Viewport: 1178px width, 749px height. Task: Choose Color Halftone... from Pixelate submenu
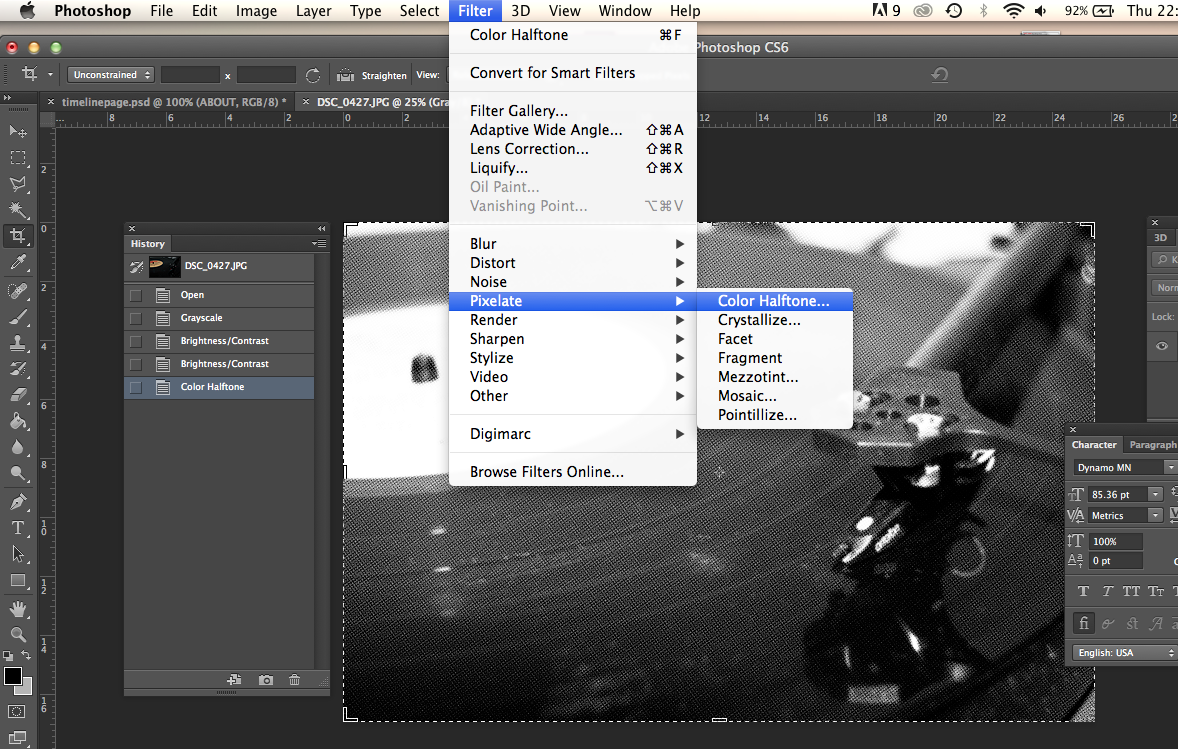pos(775,301)
